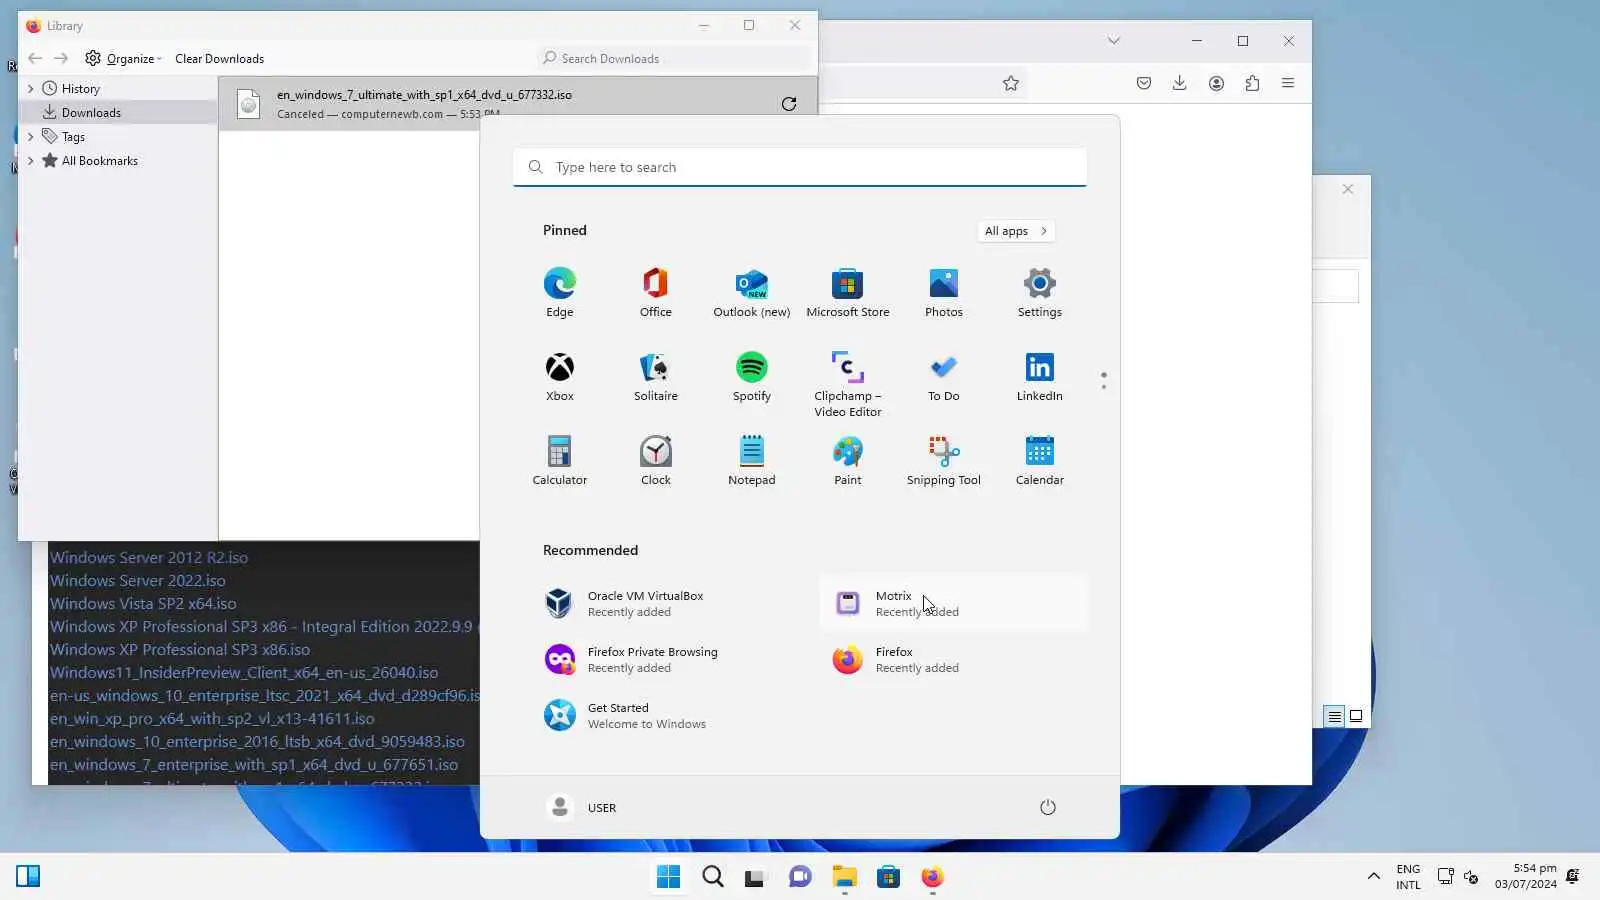The height and width of the screenshot is (900, 1600).
Task: Select All Bookmarks in Library sidebar
Action: (x=118, y=161)
